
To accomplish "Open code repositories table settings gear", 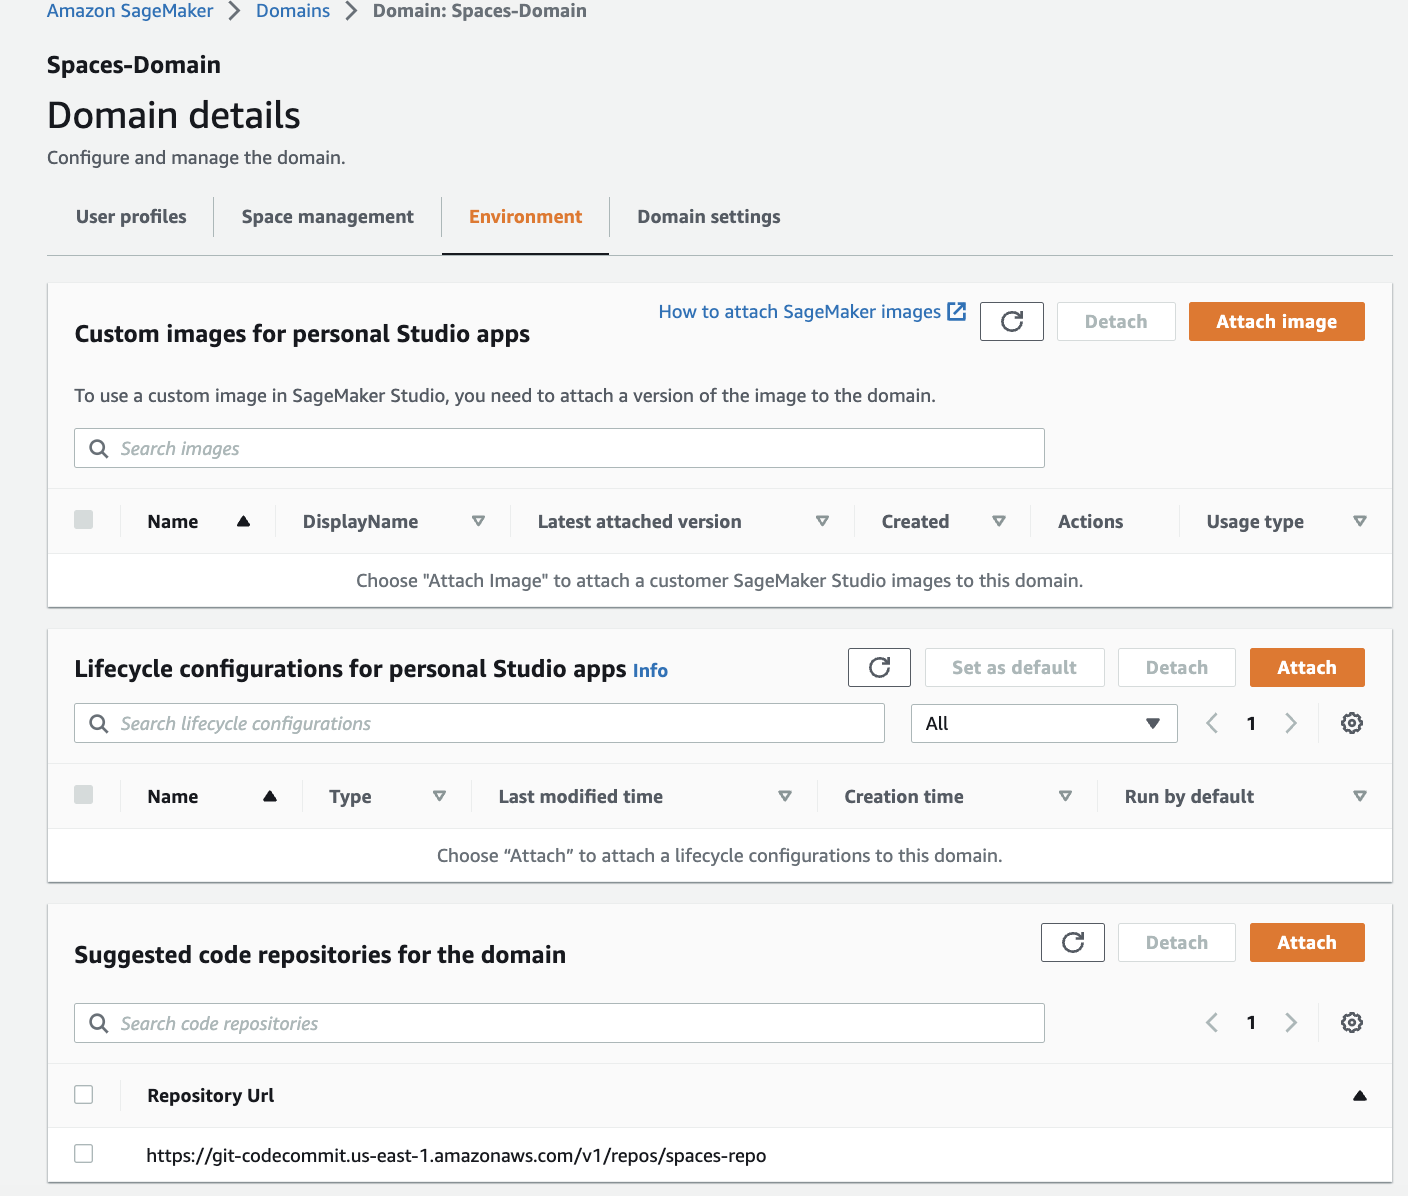I will [1351, 1022].
